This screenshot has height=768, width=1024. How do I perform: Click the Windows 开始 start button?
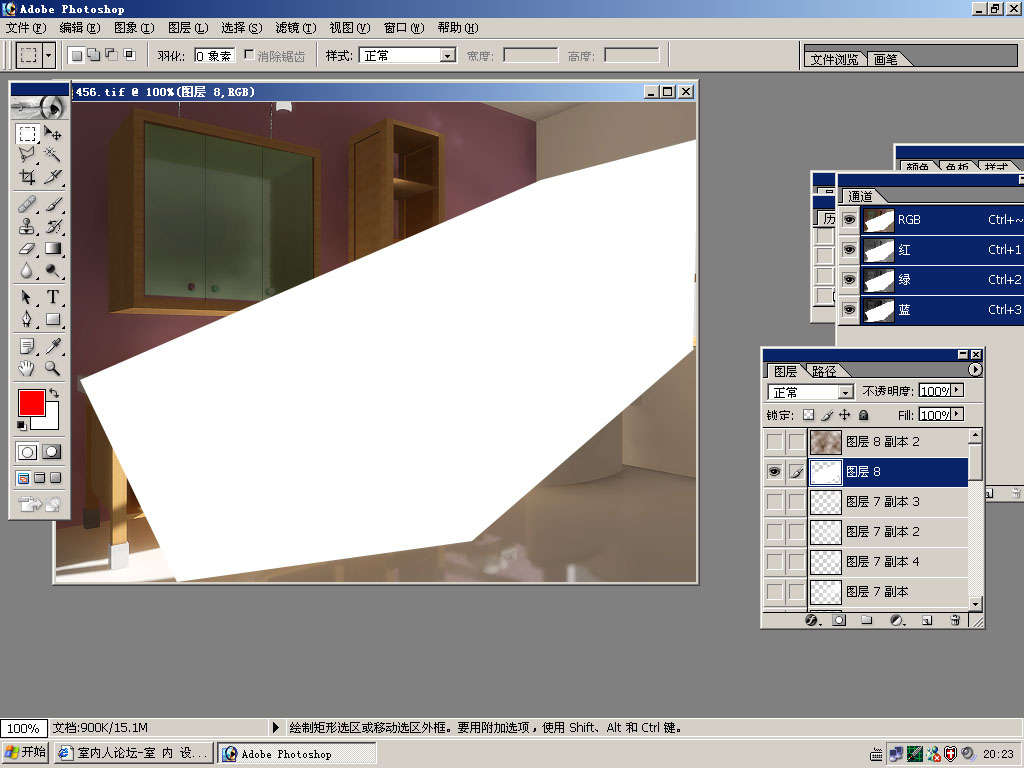pyautogui.click(x=25, y=753)
